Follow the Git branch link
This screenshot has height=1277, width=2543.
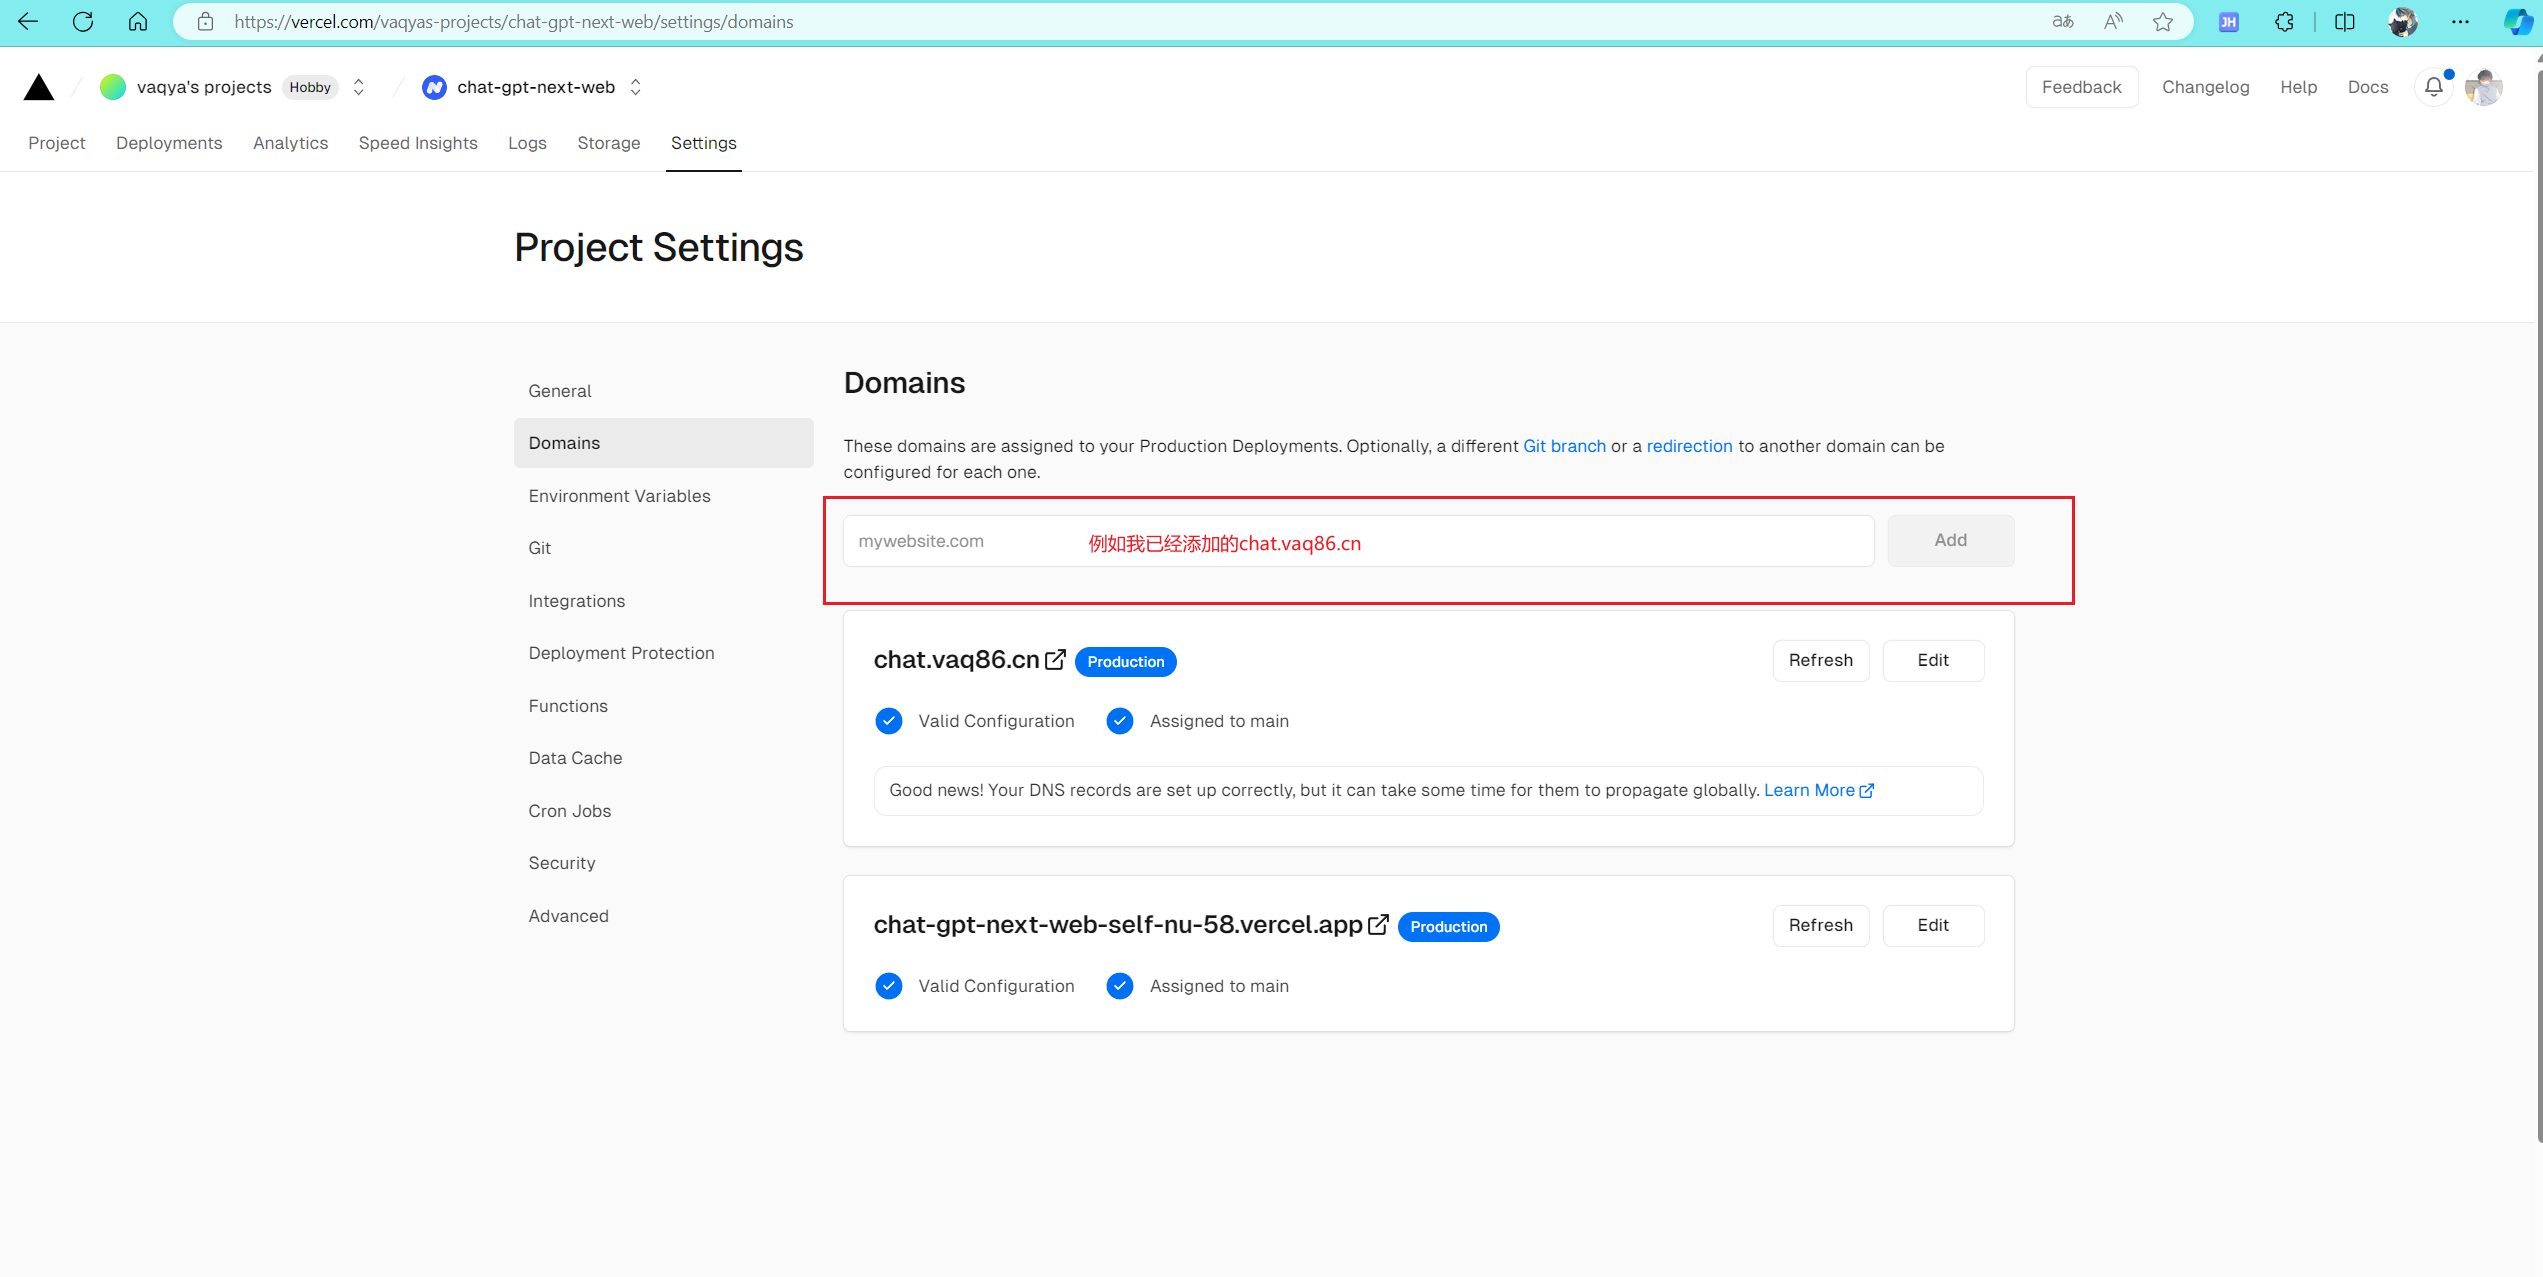point(1564,446)
